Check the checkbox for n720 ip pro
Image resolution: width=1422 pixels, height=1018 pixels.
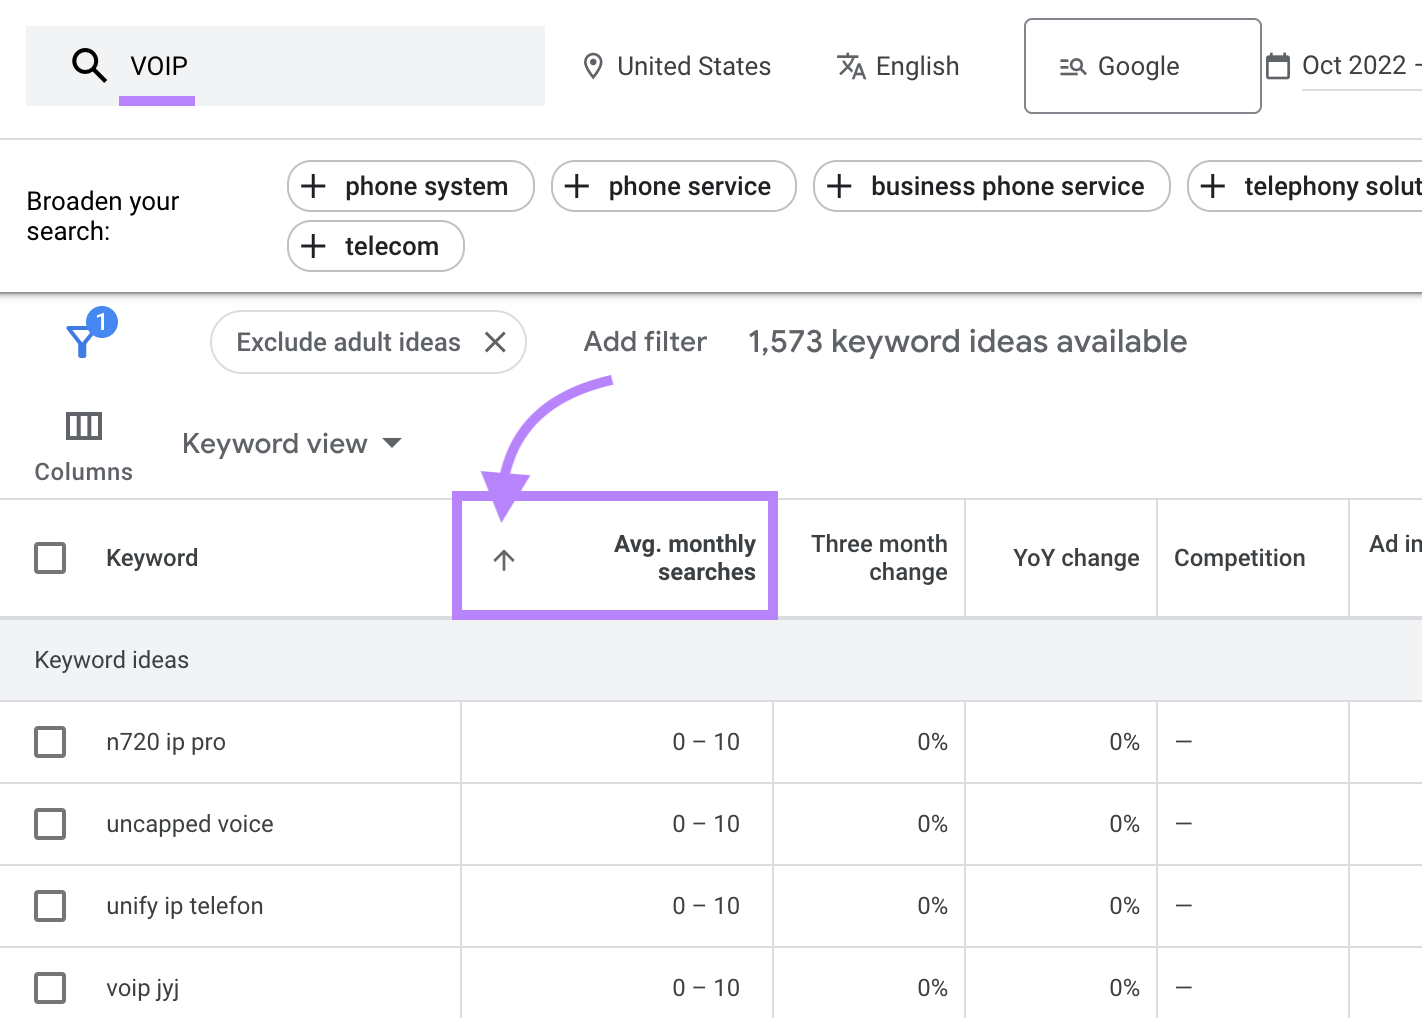(x=50, y=742)
